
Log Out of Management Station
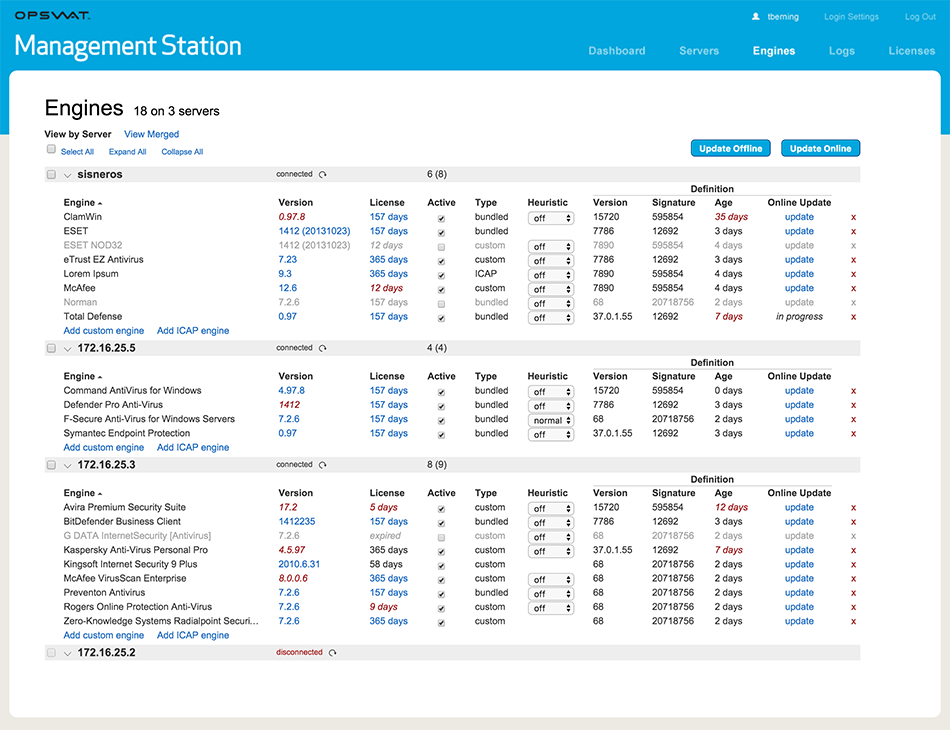tap(920, 17)
